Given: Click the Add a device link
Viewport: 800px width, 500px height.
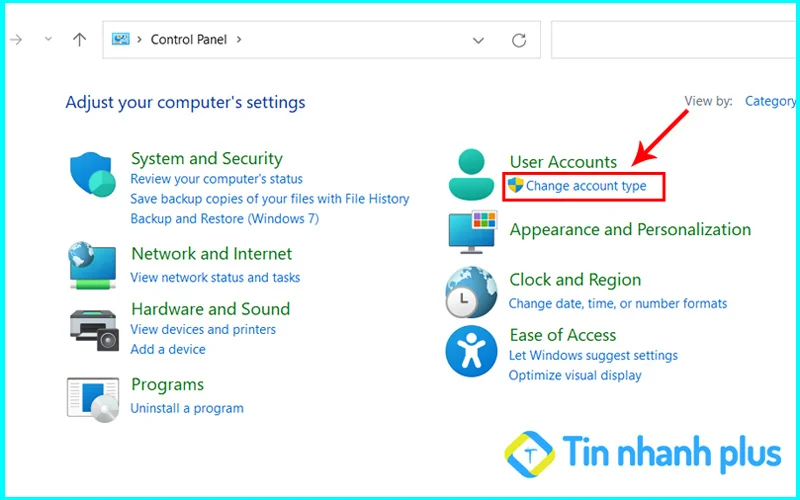Looking at the screenshot, I should (168, 349).
